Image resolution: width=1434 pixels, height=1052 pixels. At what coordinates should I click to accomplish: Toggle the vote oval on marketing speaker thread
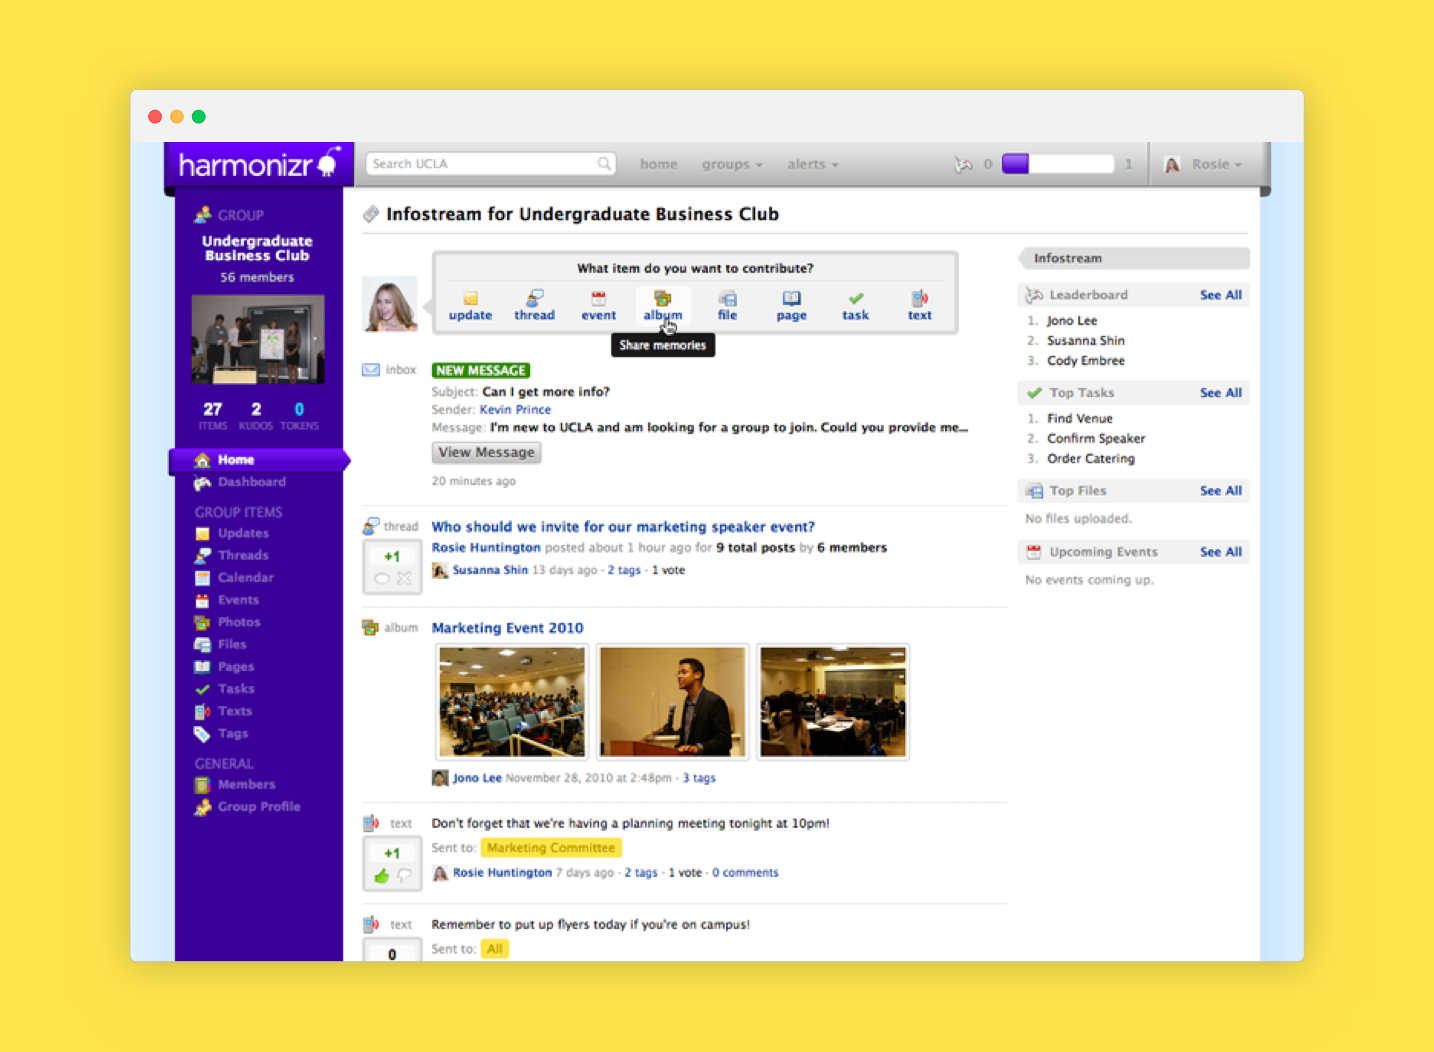tap(381, 578)
